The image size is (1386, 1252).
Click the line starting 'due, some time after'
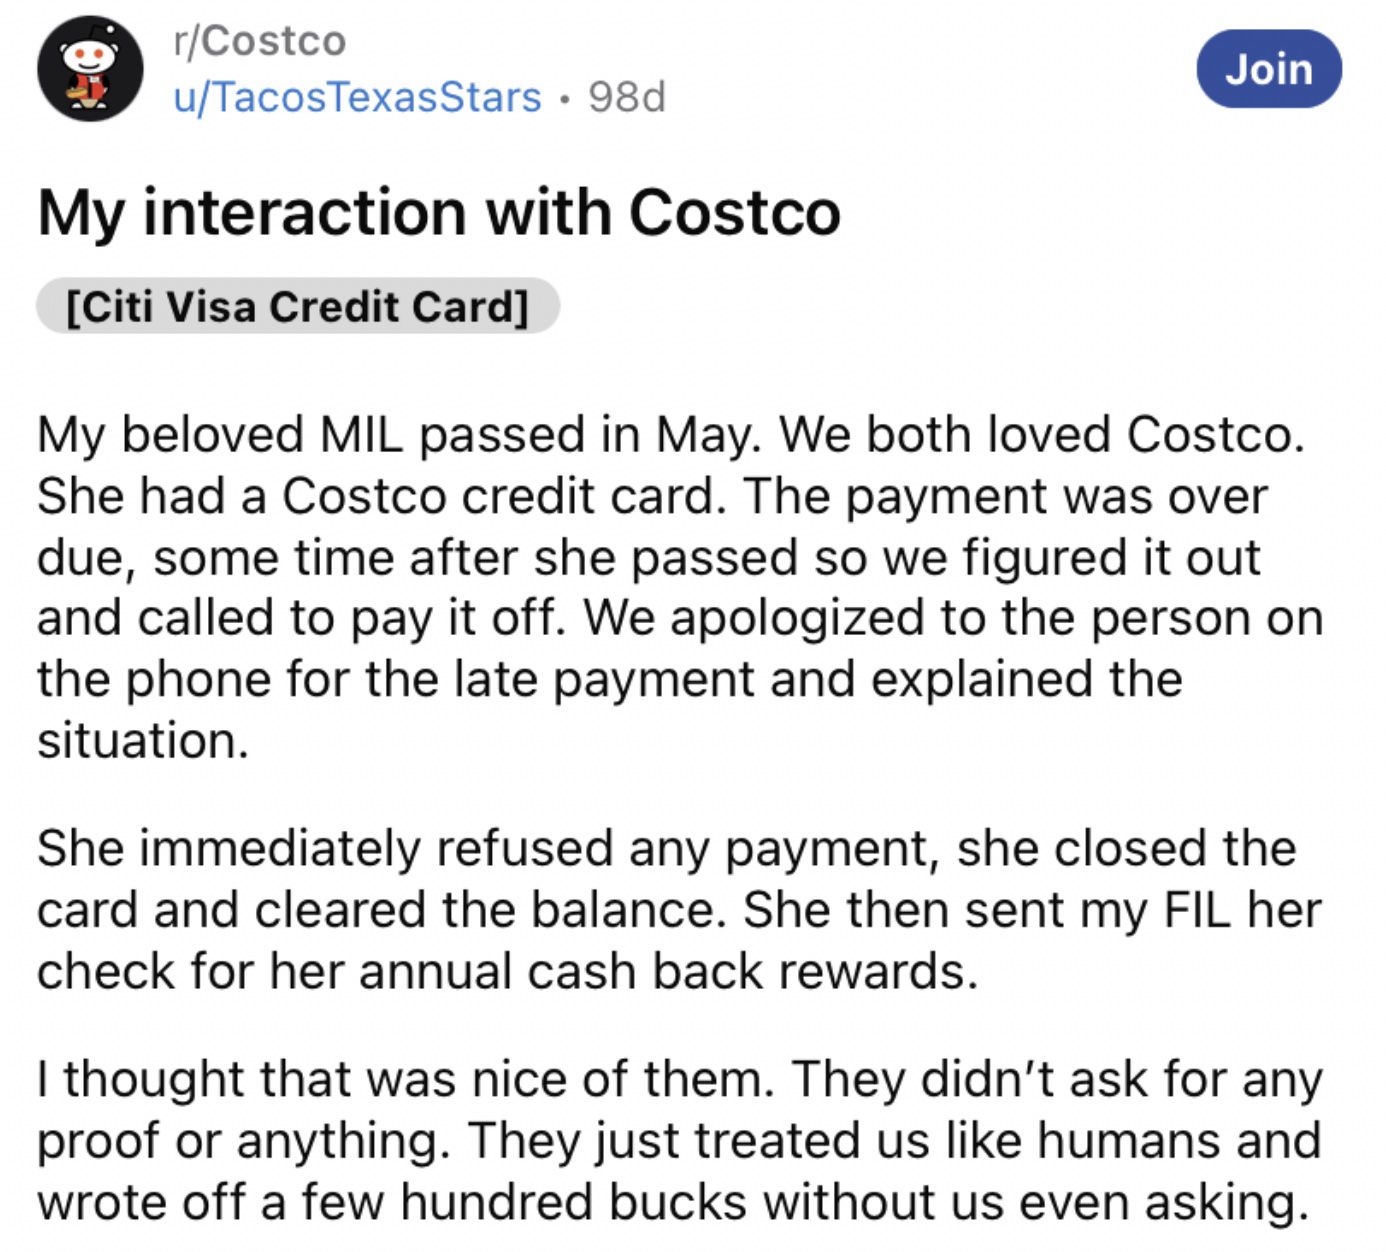coord(649,557)
